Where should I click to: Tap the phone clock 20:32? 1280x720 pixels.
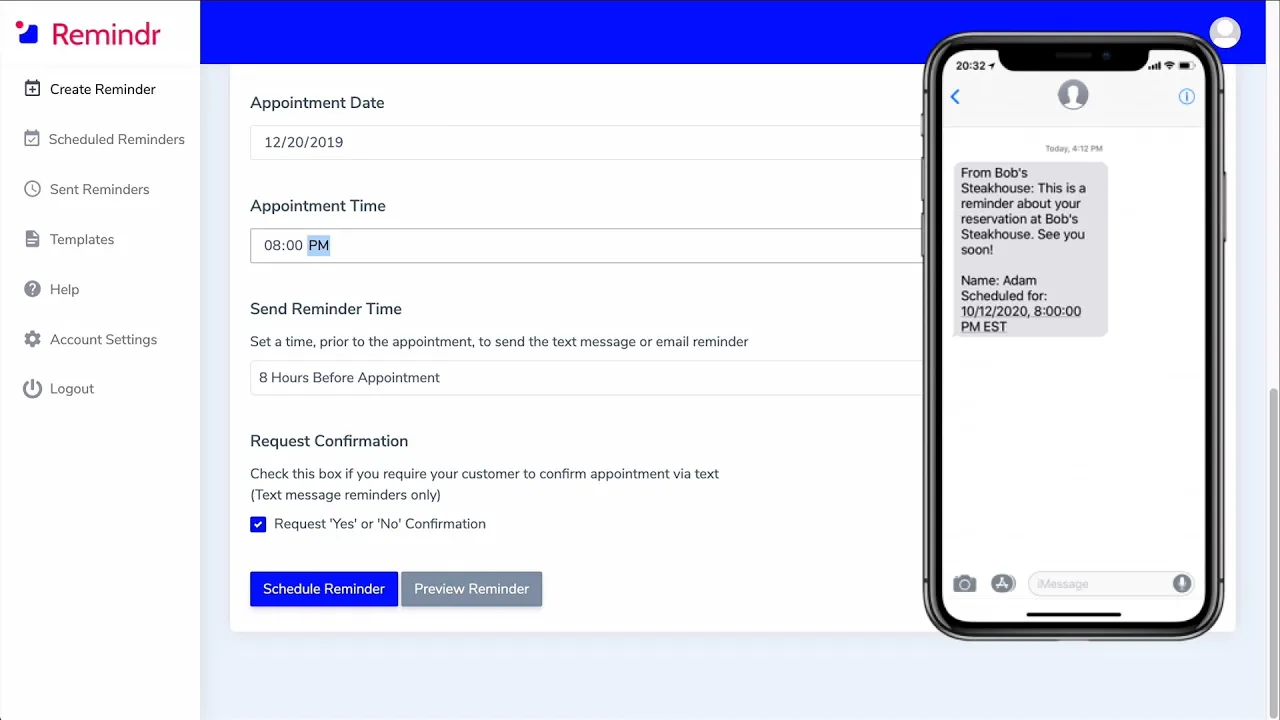coord(970,66)
